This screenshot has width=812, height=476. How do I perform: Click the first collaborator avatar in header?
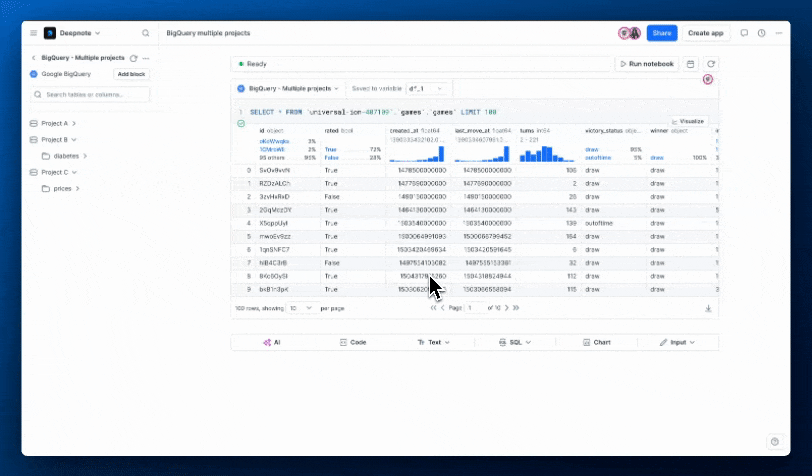click(x=625, y=33)
